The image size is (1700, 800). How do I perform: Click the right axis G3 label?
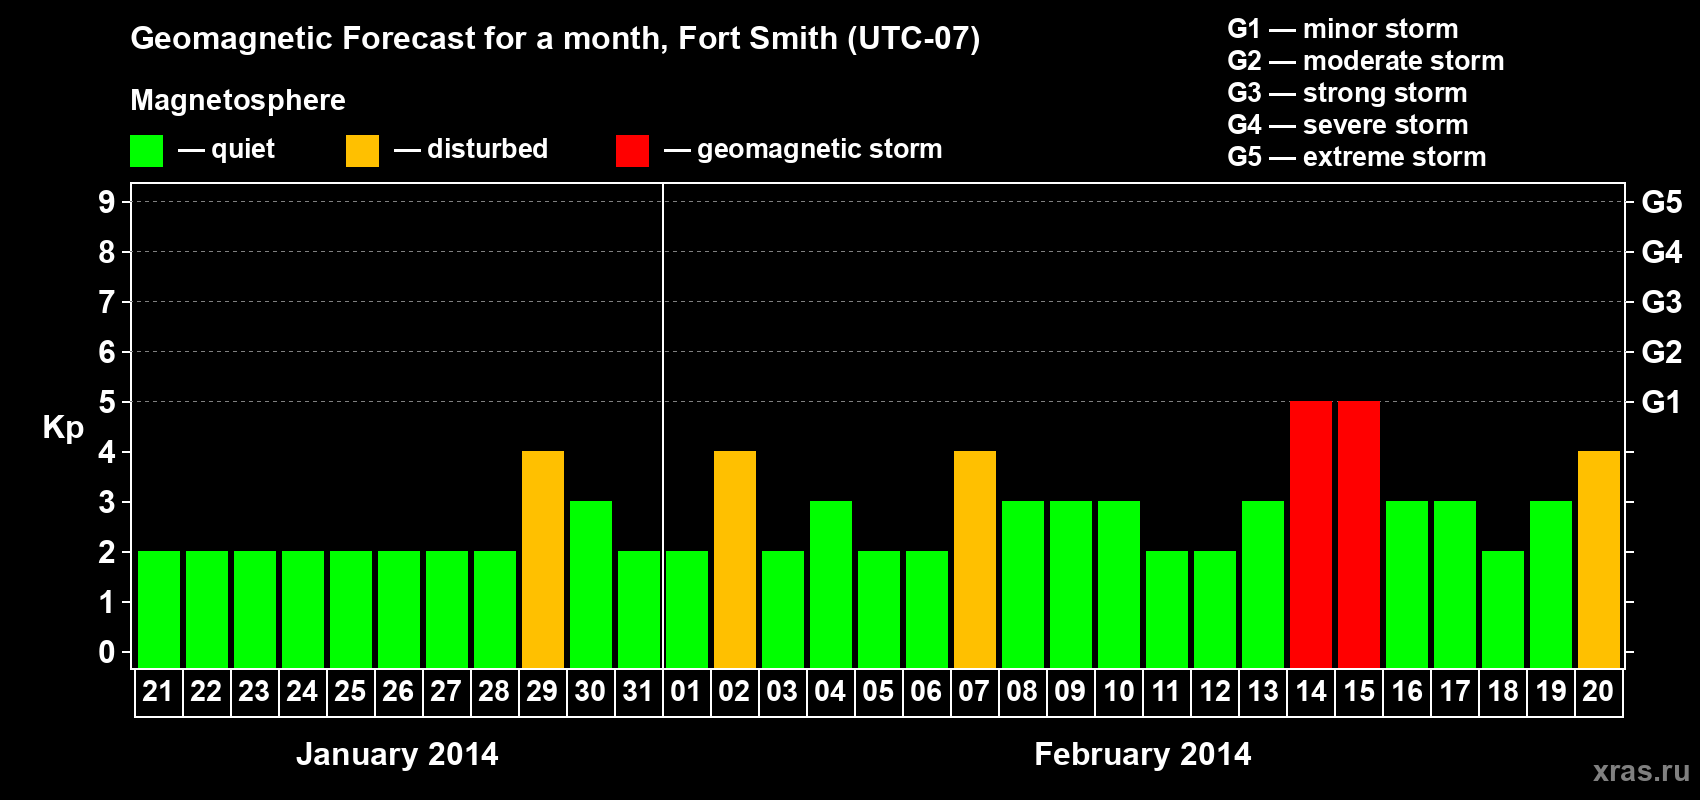[x=1661, y=302]
